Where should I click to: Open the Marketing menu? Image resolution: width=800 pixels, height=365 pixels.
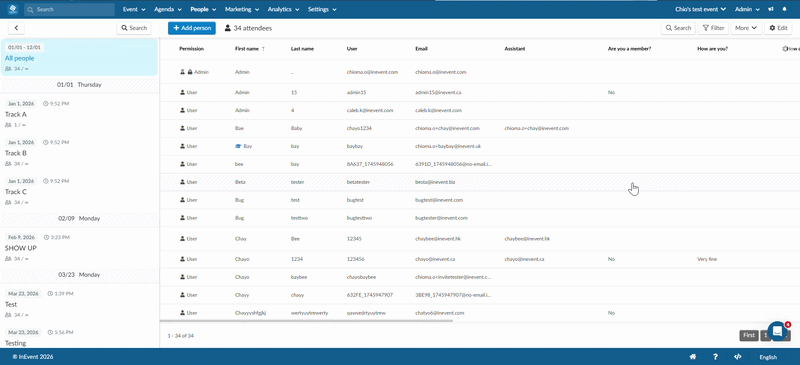click(x=242, y=9)
